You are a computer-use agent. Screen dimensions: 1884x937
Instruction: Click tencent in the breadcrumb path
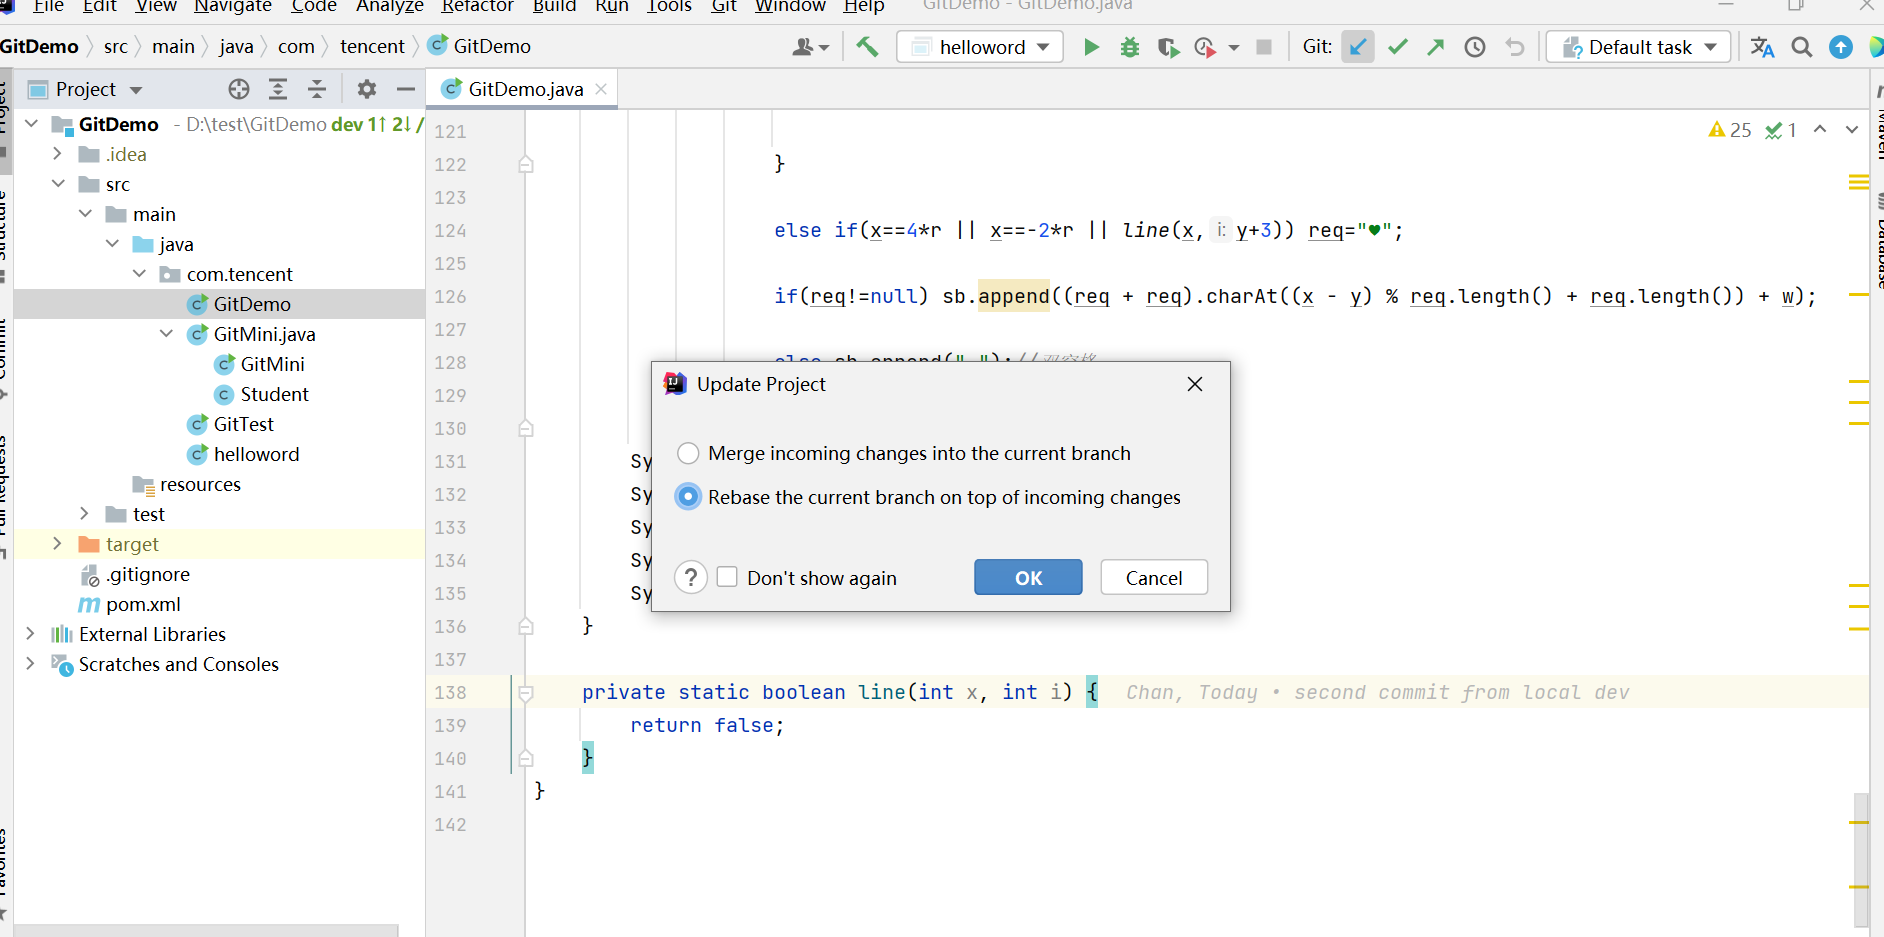click(372, 47)
